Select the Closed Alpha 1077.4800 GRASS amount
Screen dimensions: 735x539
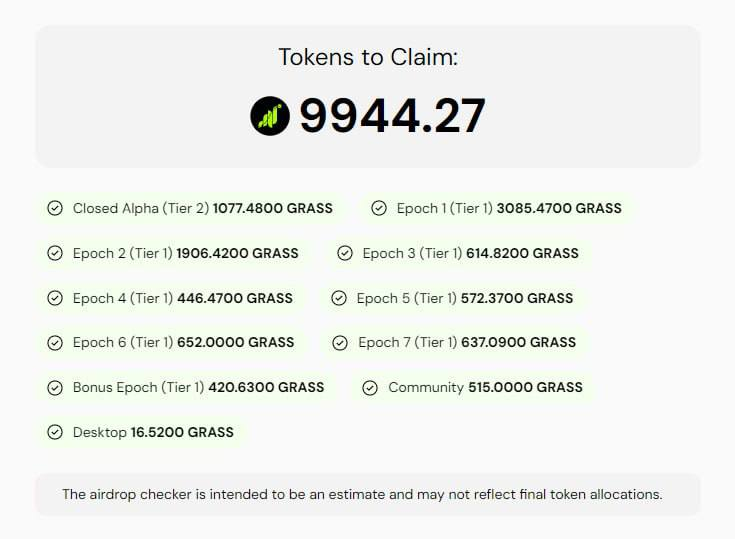click(273, 208)
